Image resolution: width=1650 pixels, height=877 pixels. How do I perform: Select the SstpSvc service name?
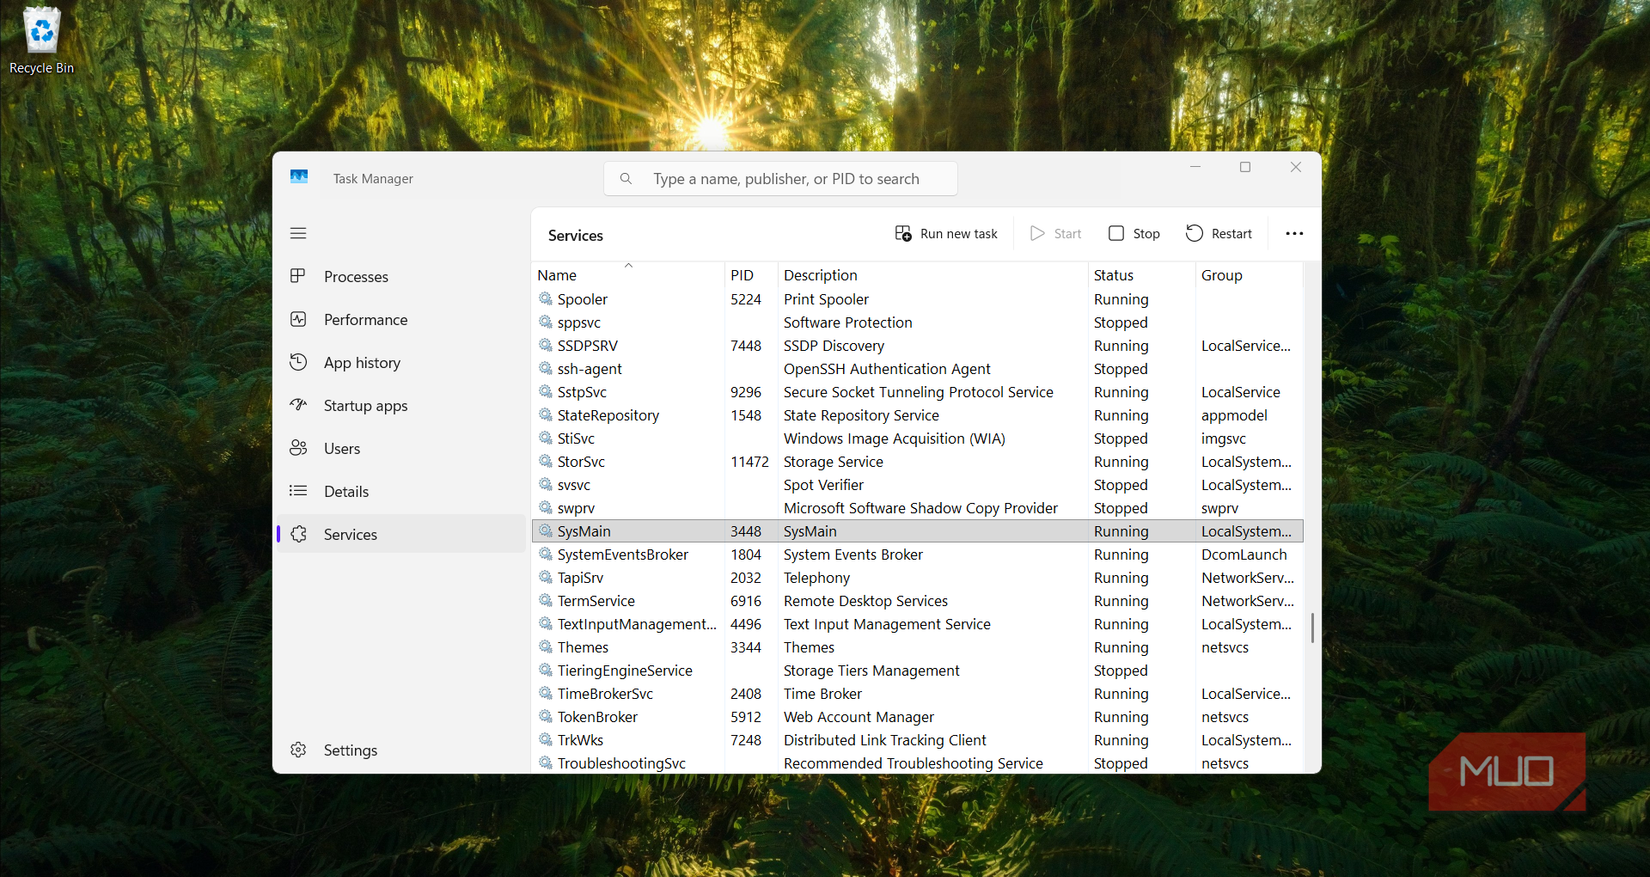582,392
